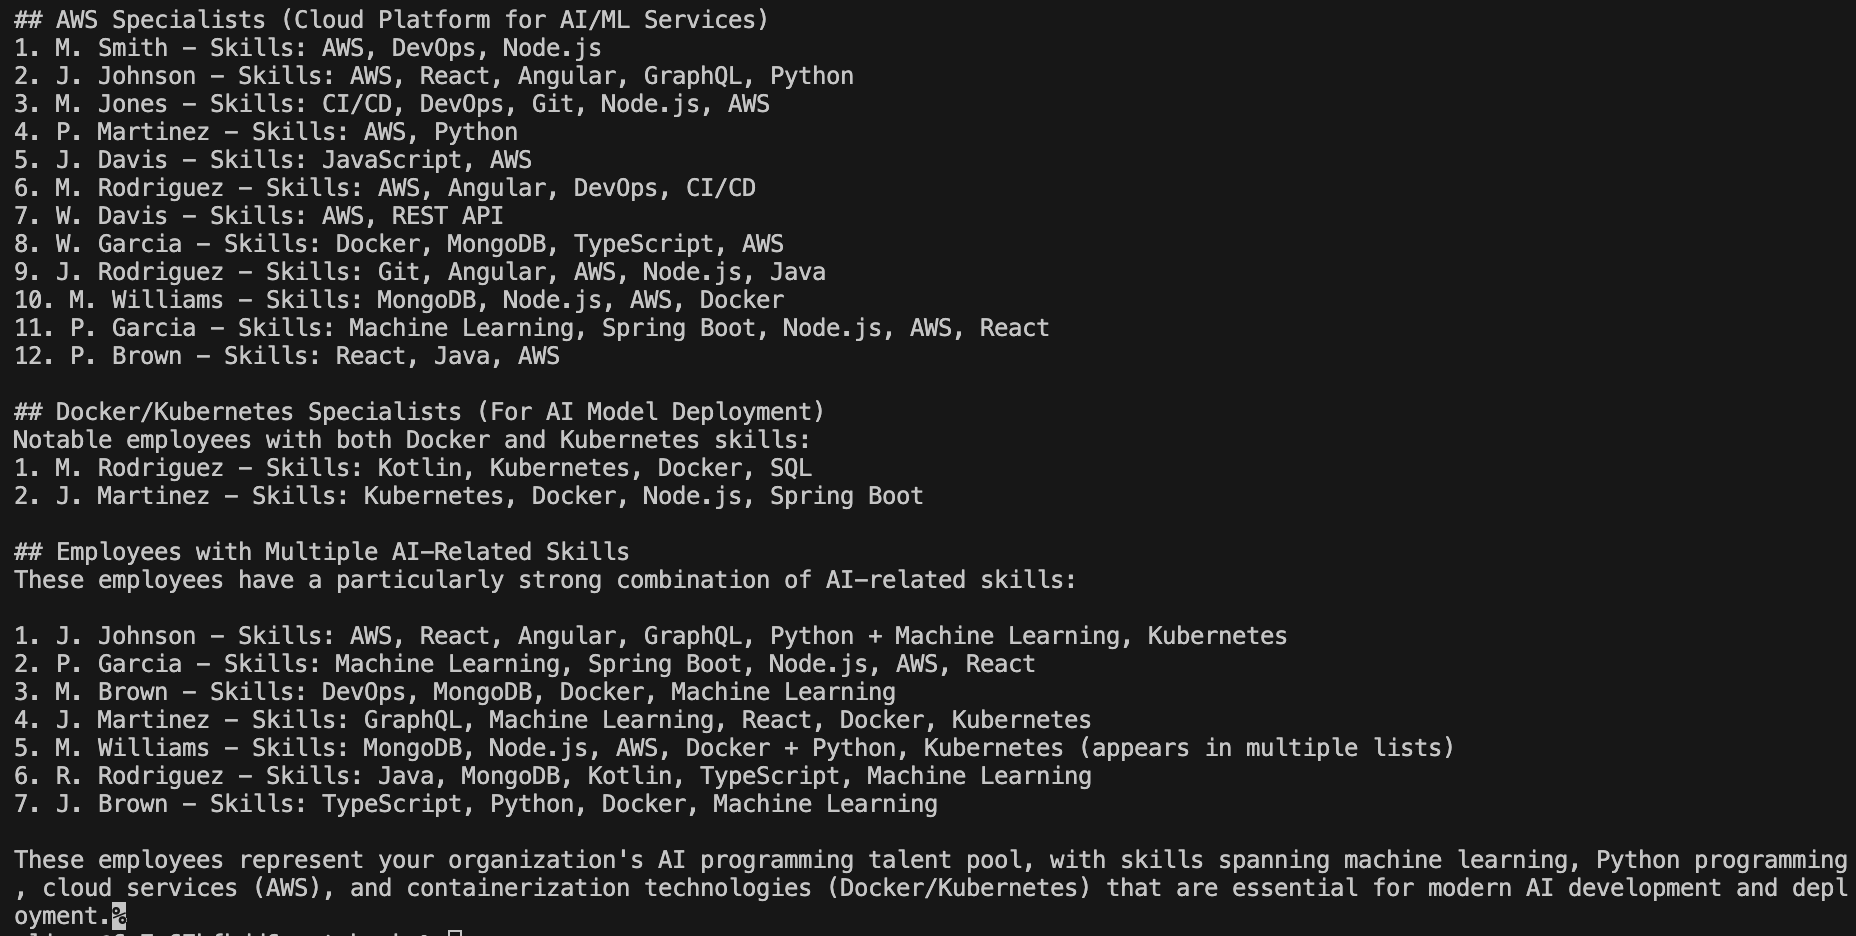Click the "J. Brown" TypeScript entry
1856x936 pixels.
click(475, 804)
